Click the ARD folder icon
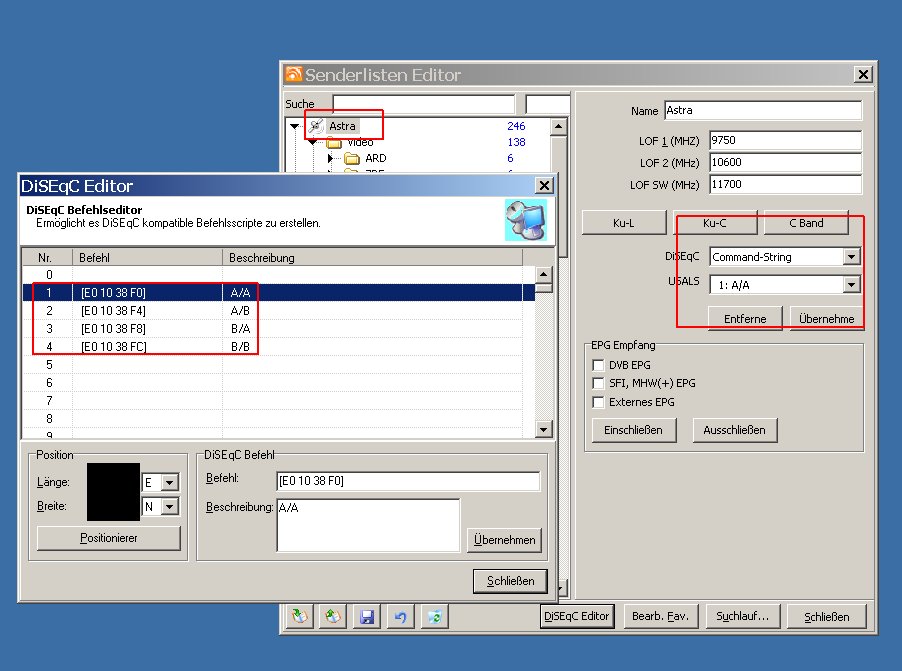The height and width of the screenshot is (671, 902). point(351,158)
